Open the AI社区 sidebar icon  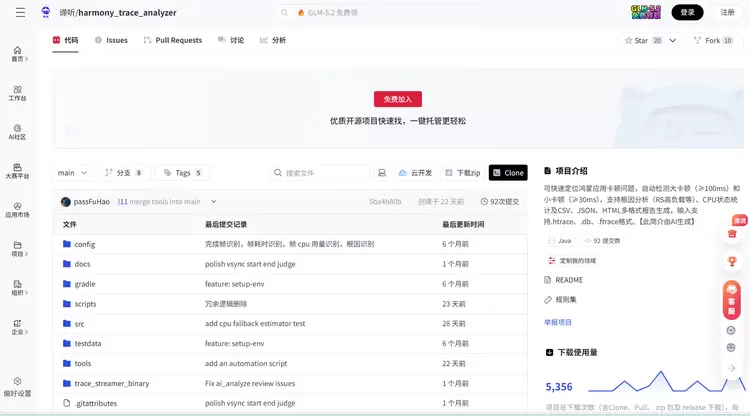pyautogui.click(x=17, y=128)
